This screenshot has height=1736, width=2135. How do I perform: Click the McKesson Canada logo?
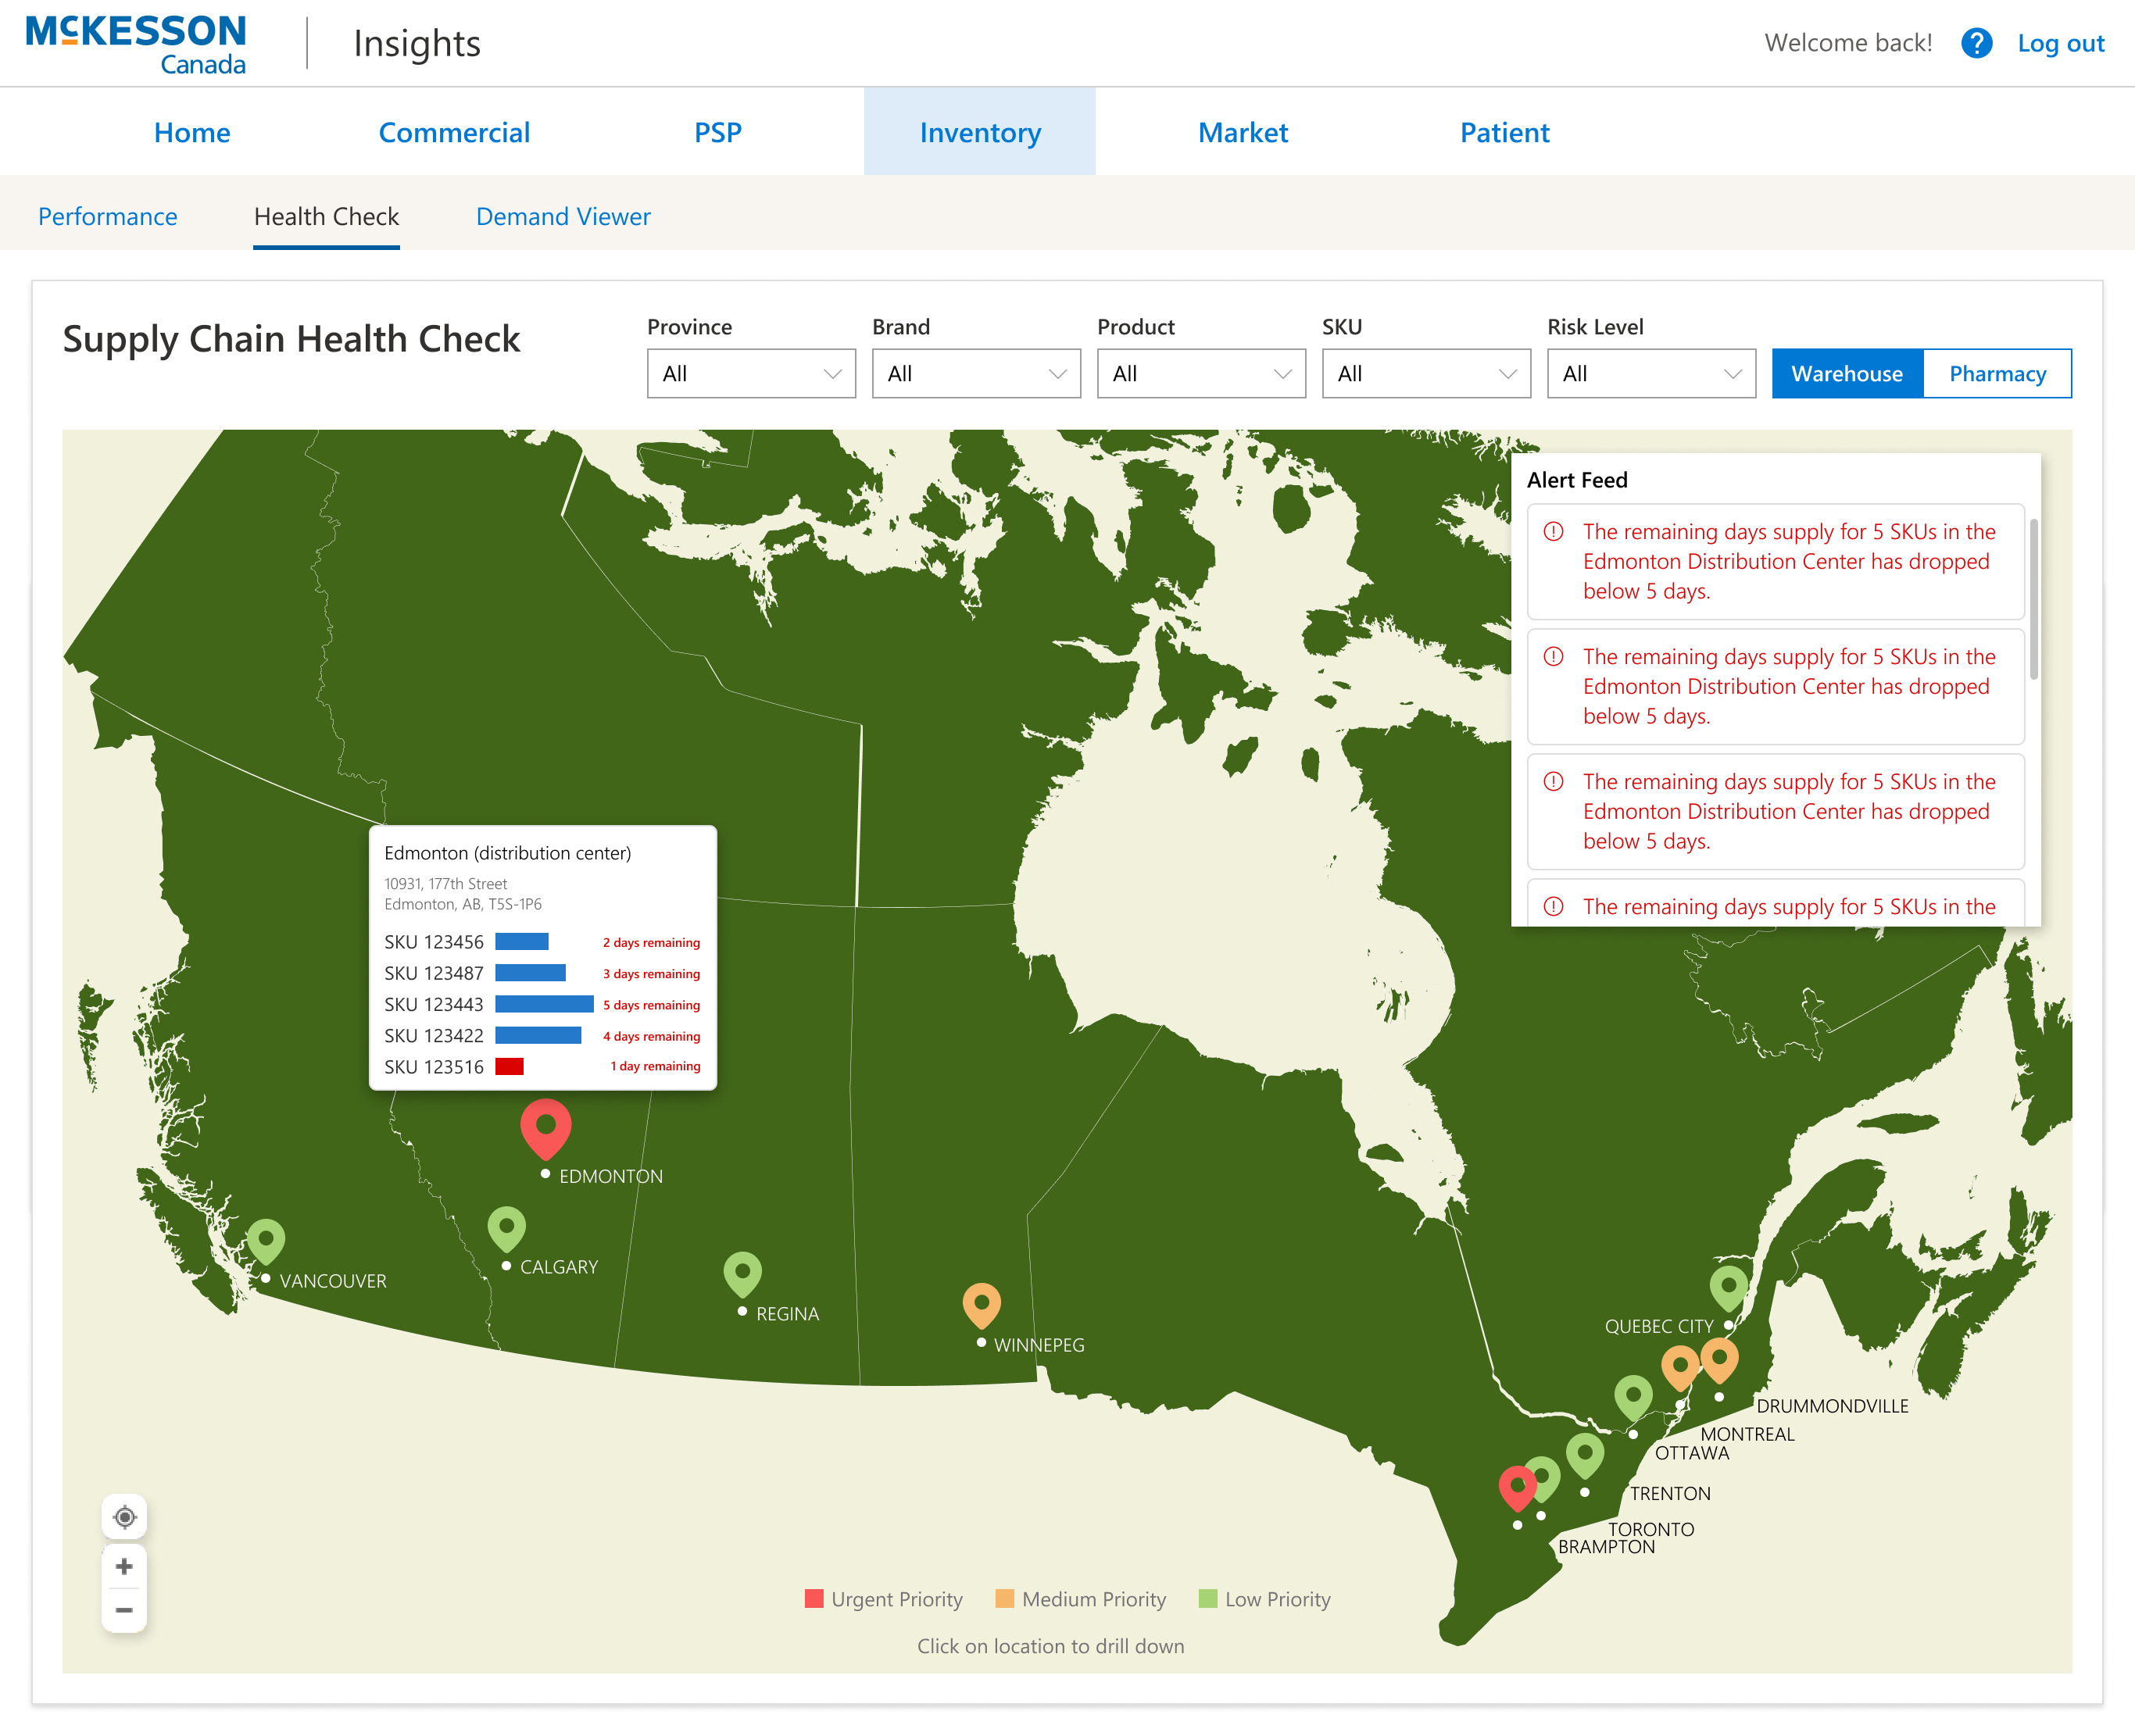point(137,42)
